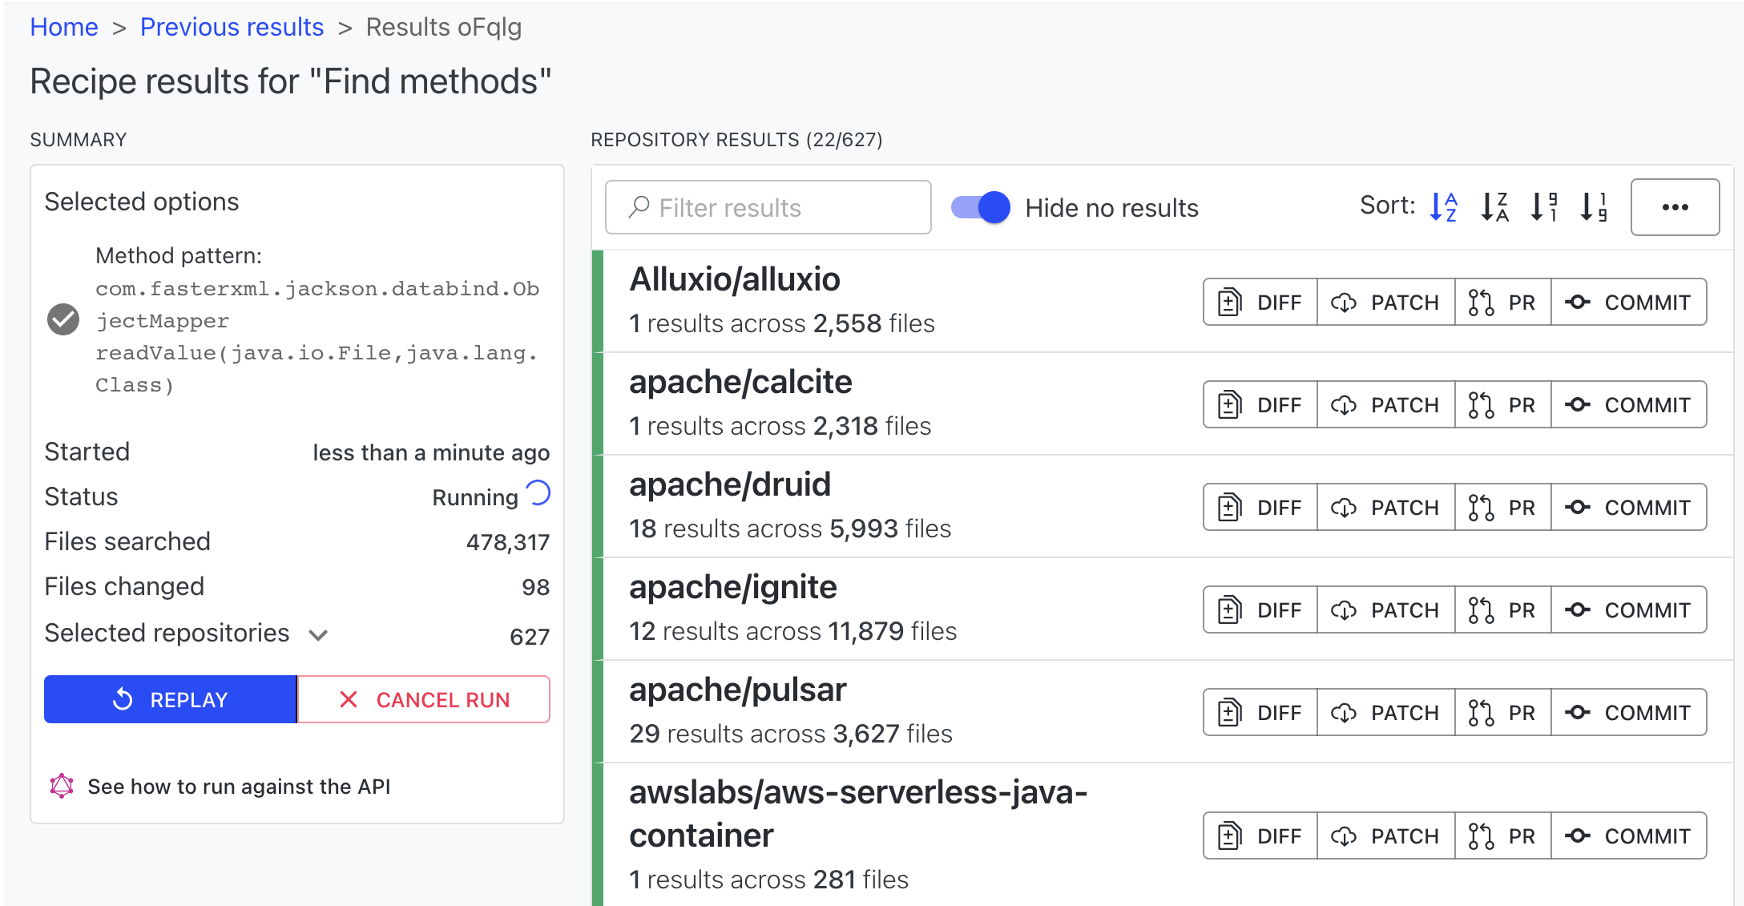Go to Home in the breadcrumb

[x=64, y=27]
